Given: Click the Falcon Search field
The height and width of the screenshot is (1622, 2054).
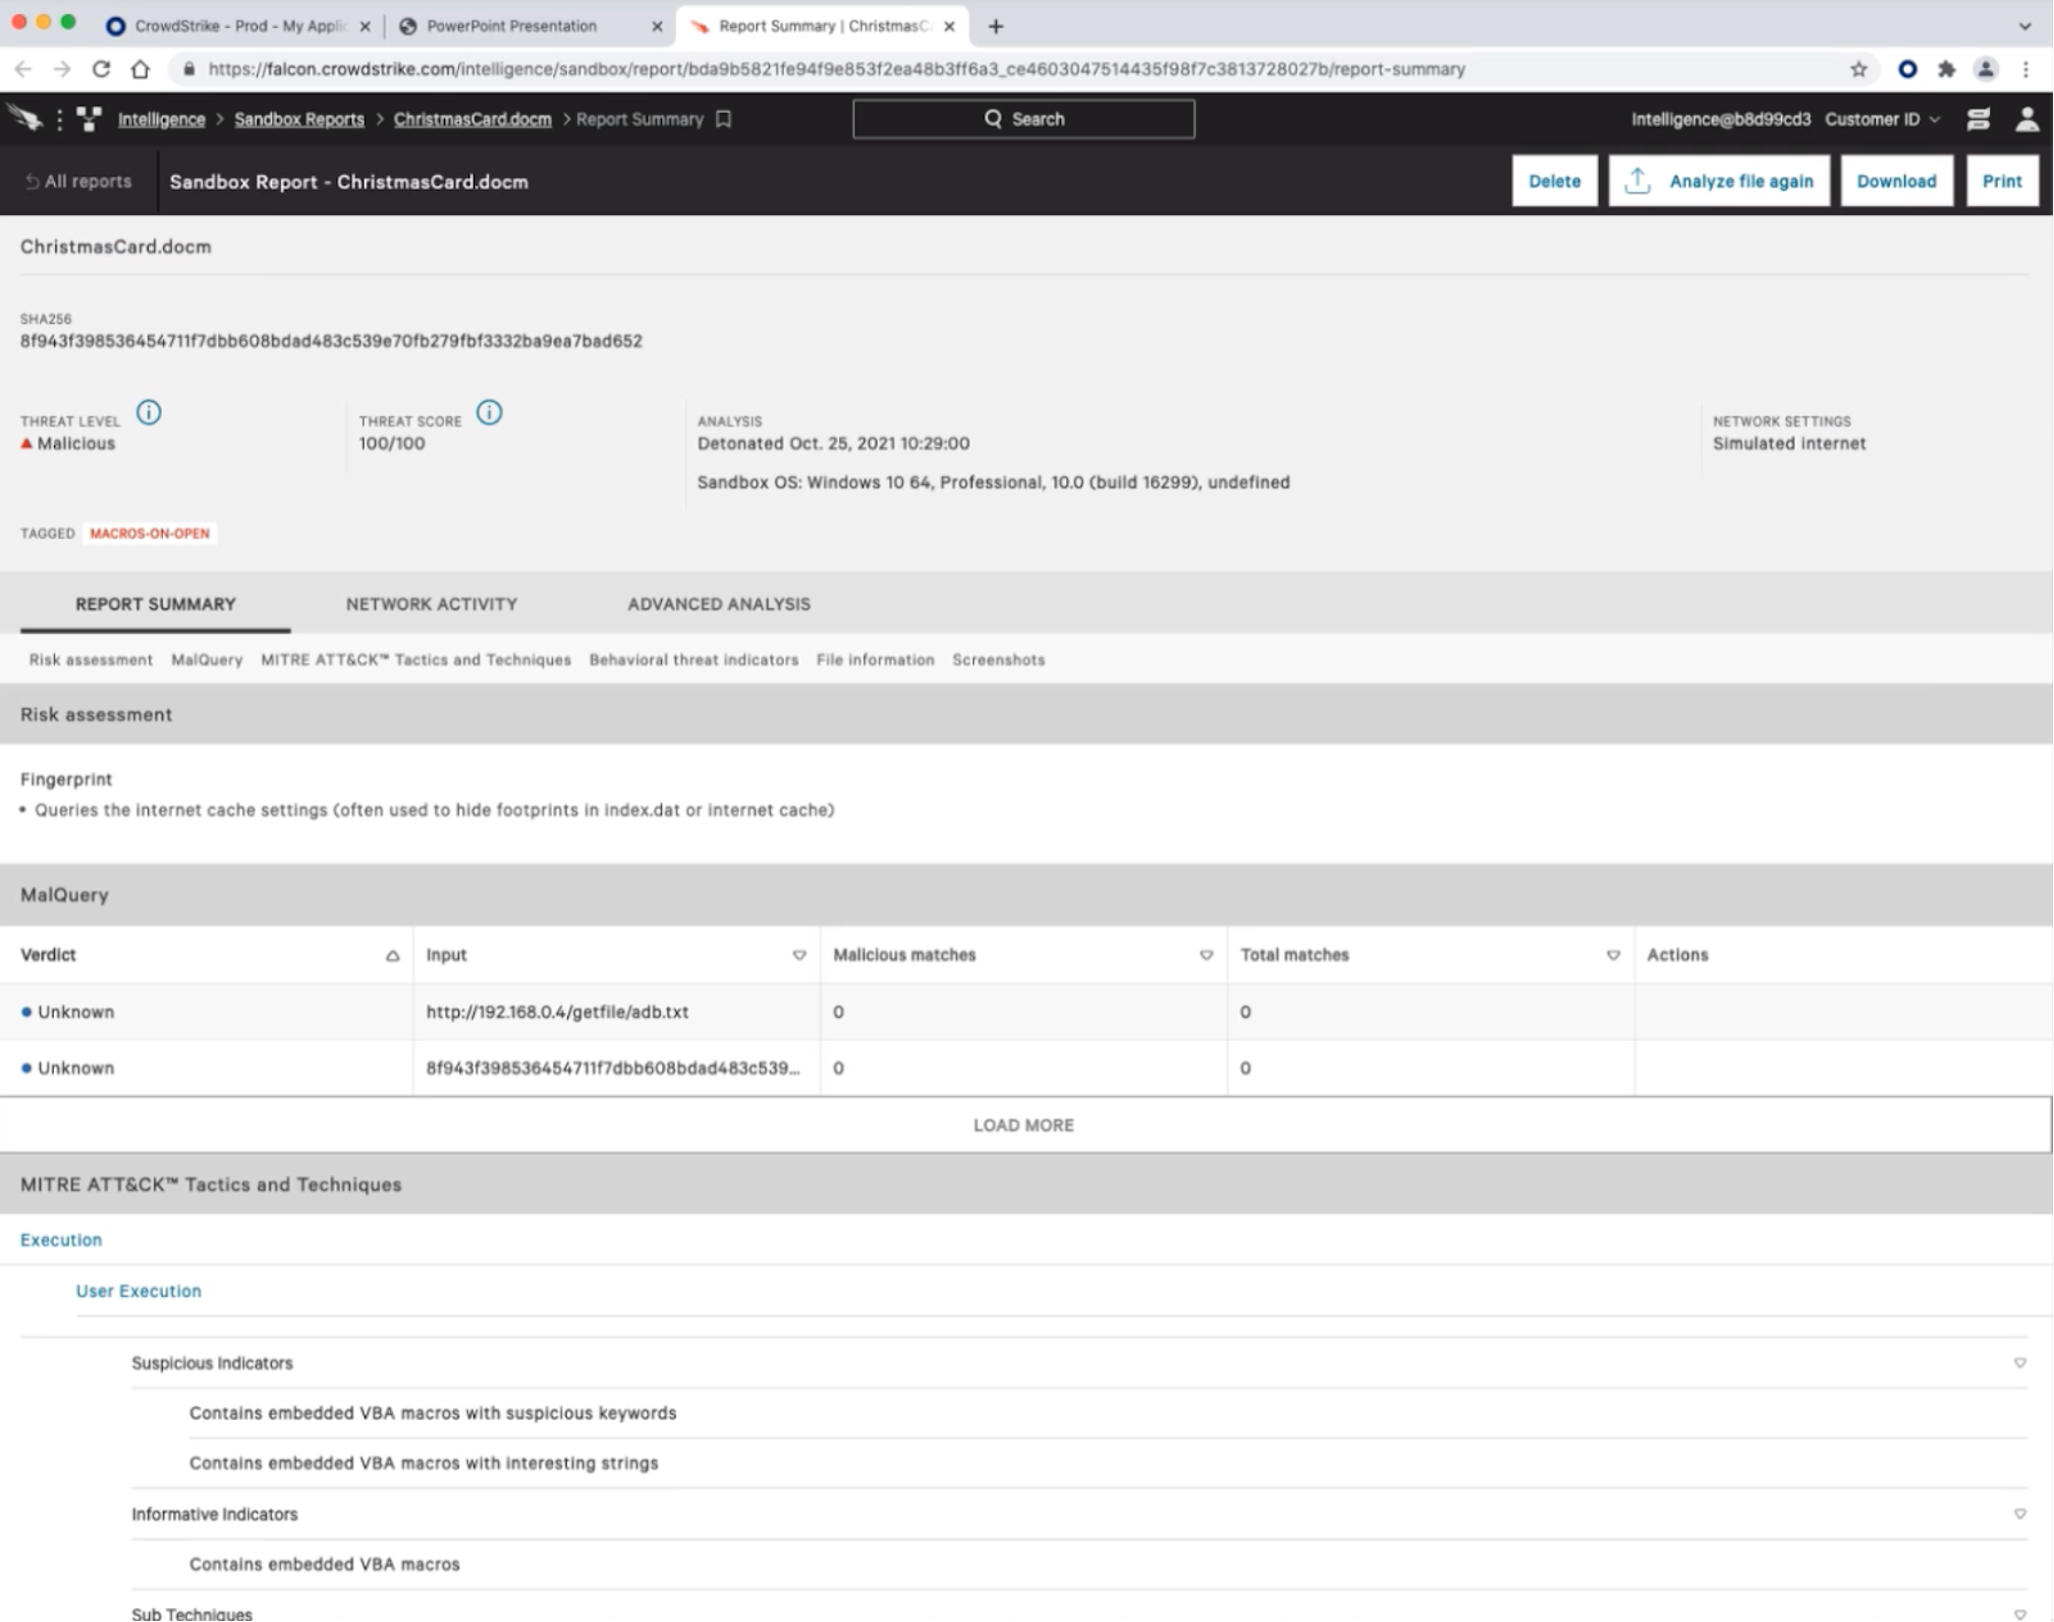Looking at the screenshot, I should [1023, 119].
